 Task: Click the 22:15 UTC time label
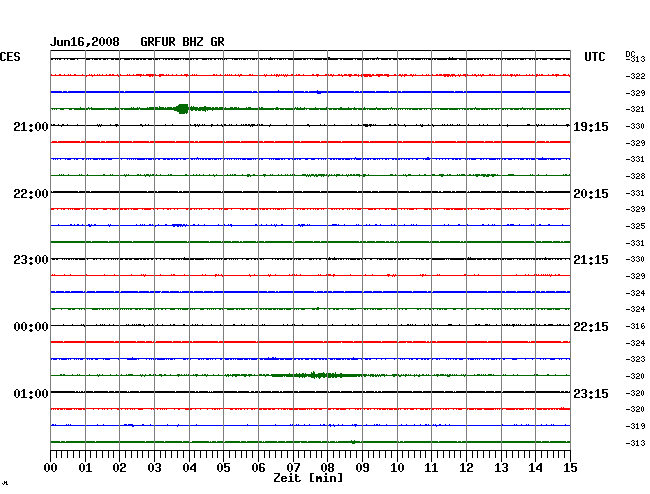point(591,327)
